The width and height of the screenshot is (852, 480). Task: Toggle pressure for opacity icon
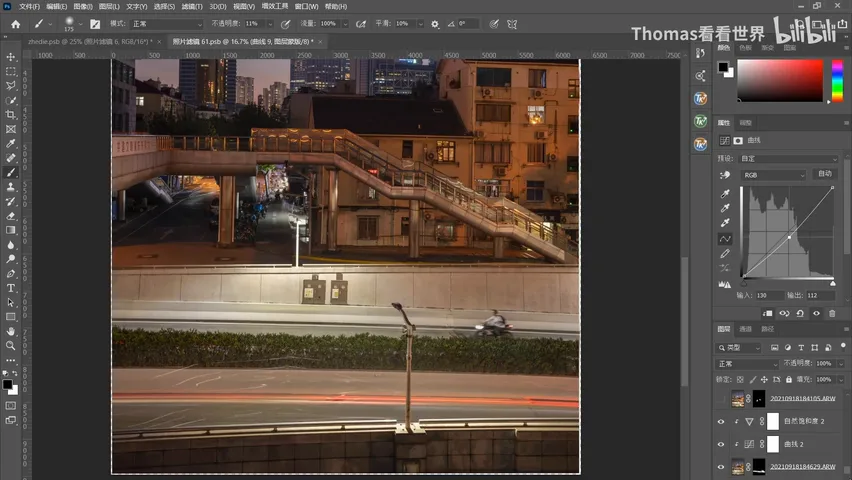(285, 24)
